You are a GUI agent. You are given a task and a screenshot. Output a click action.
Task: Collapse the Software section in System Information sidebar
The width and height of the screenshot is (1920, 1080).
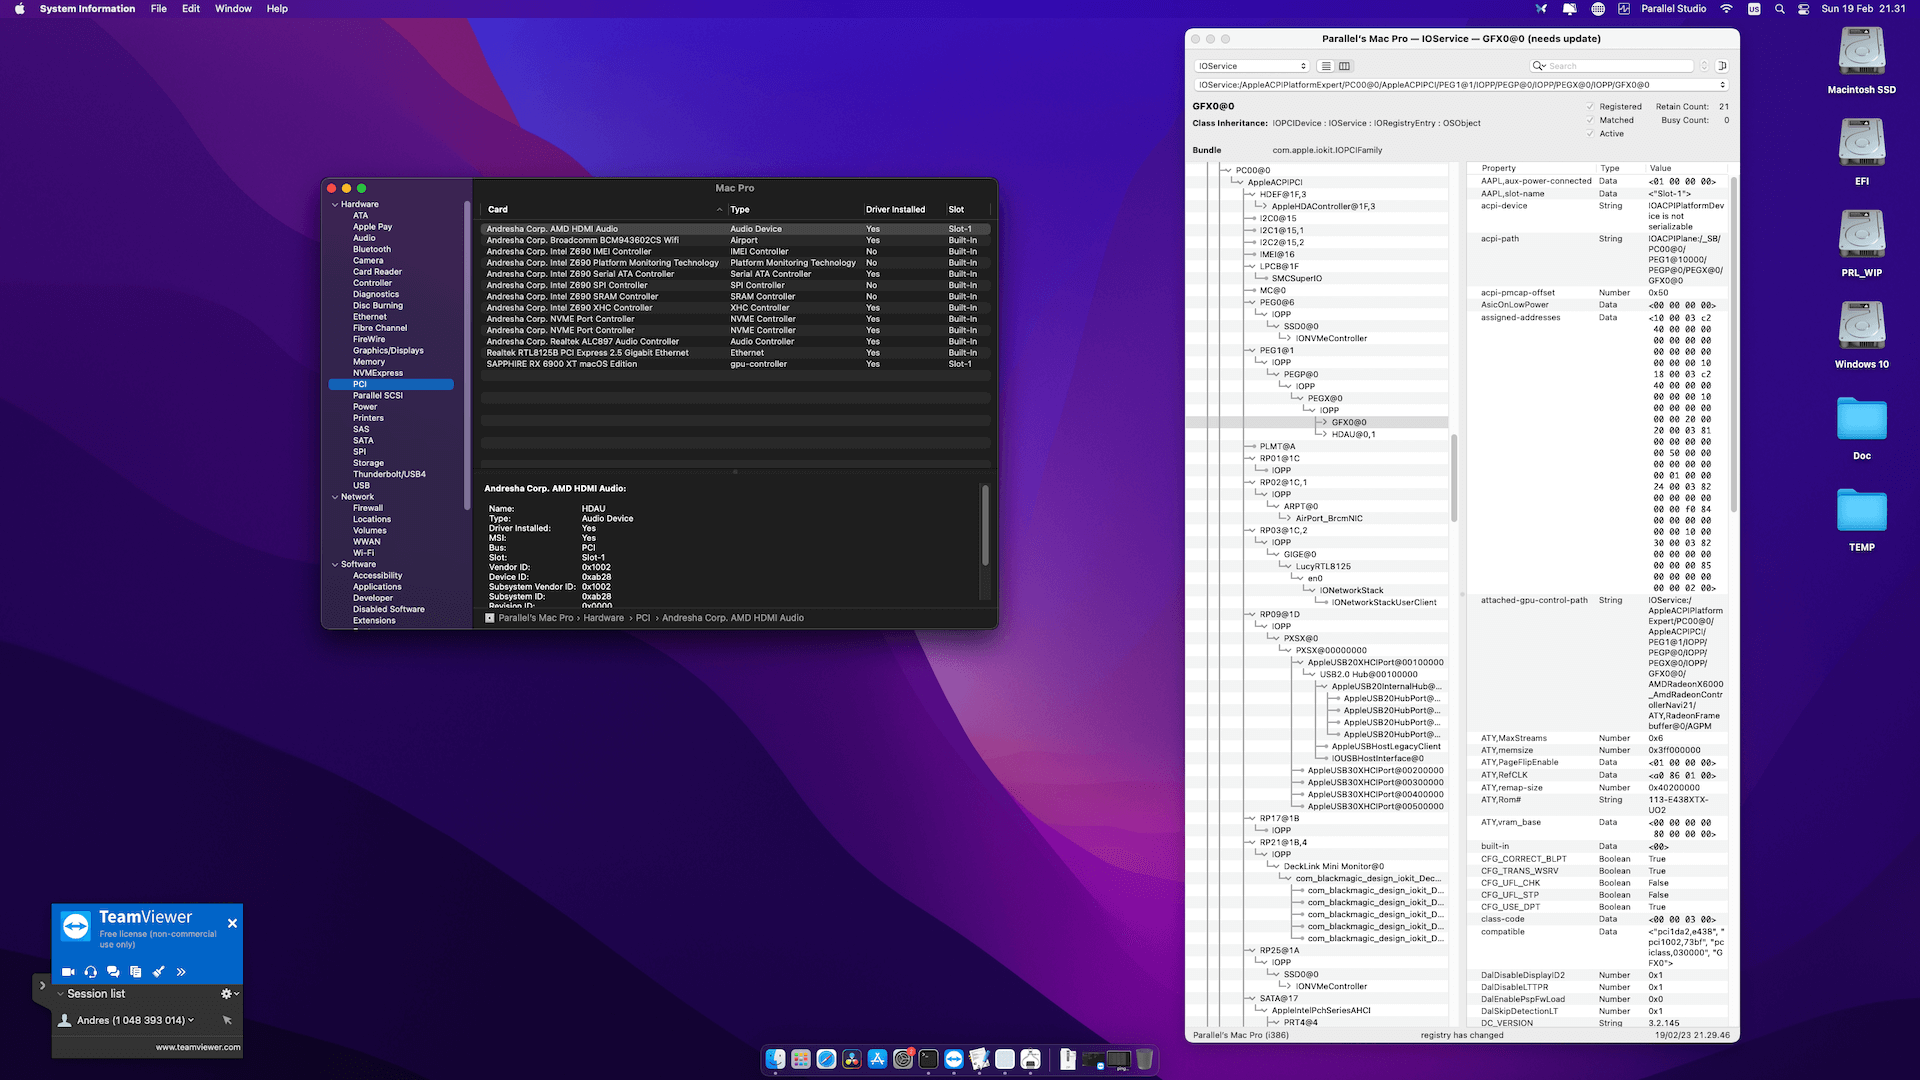(335, 564)
